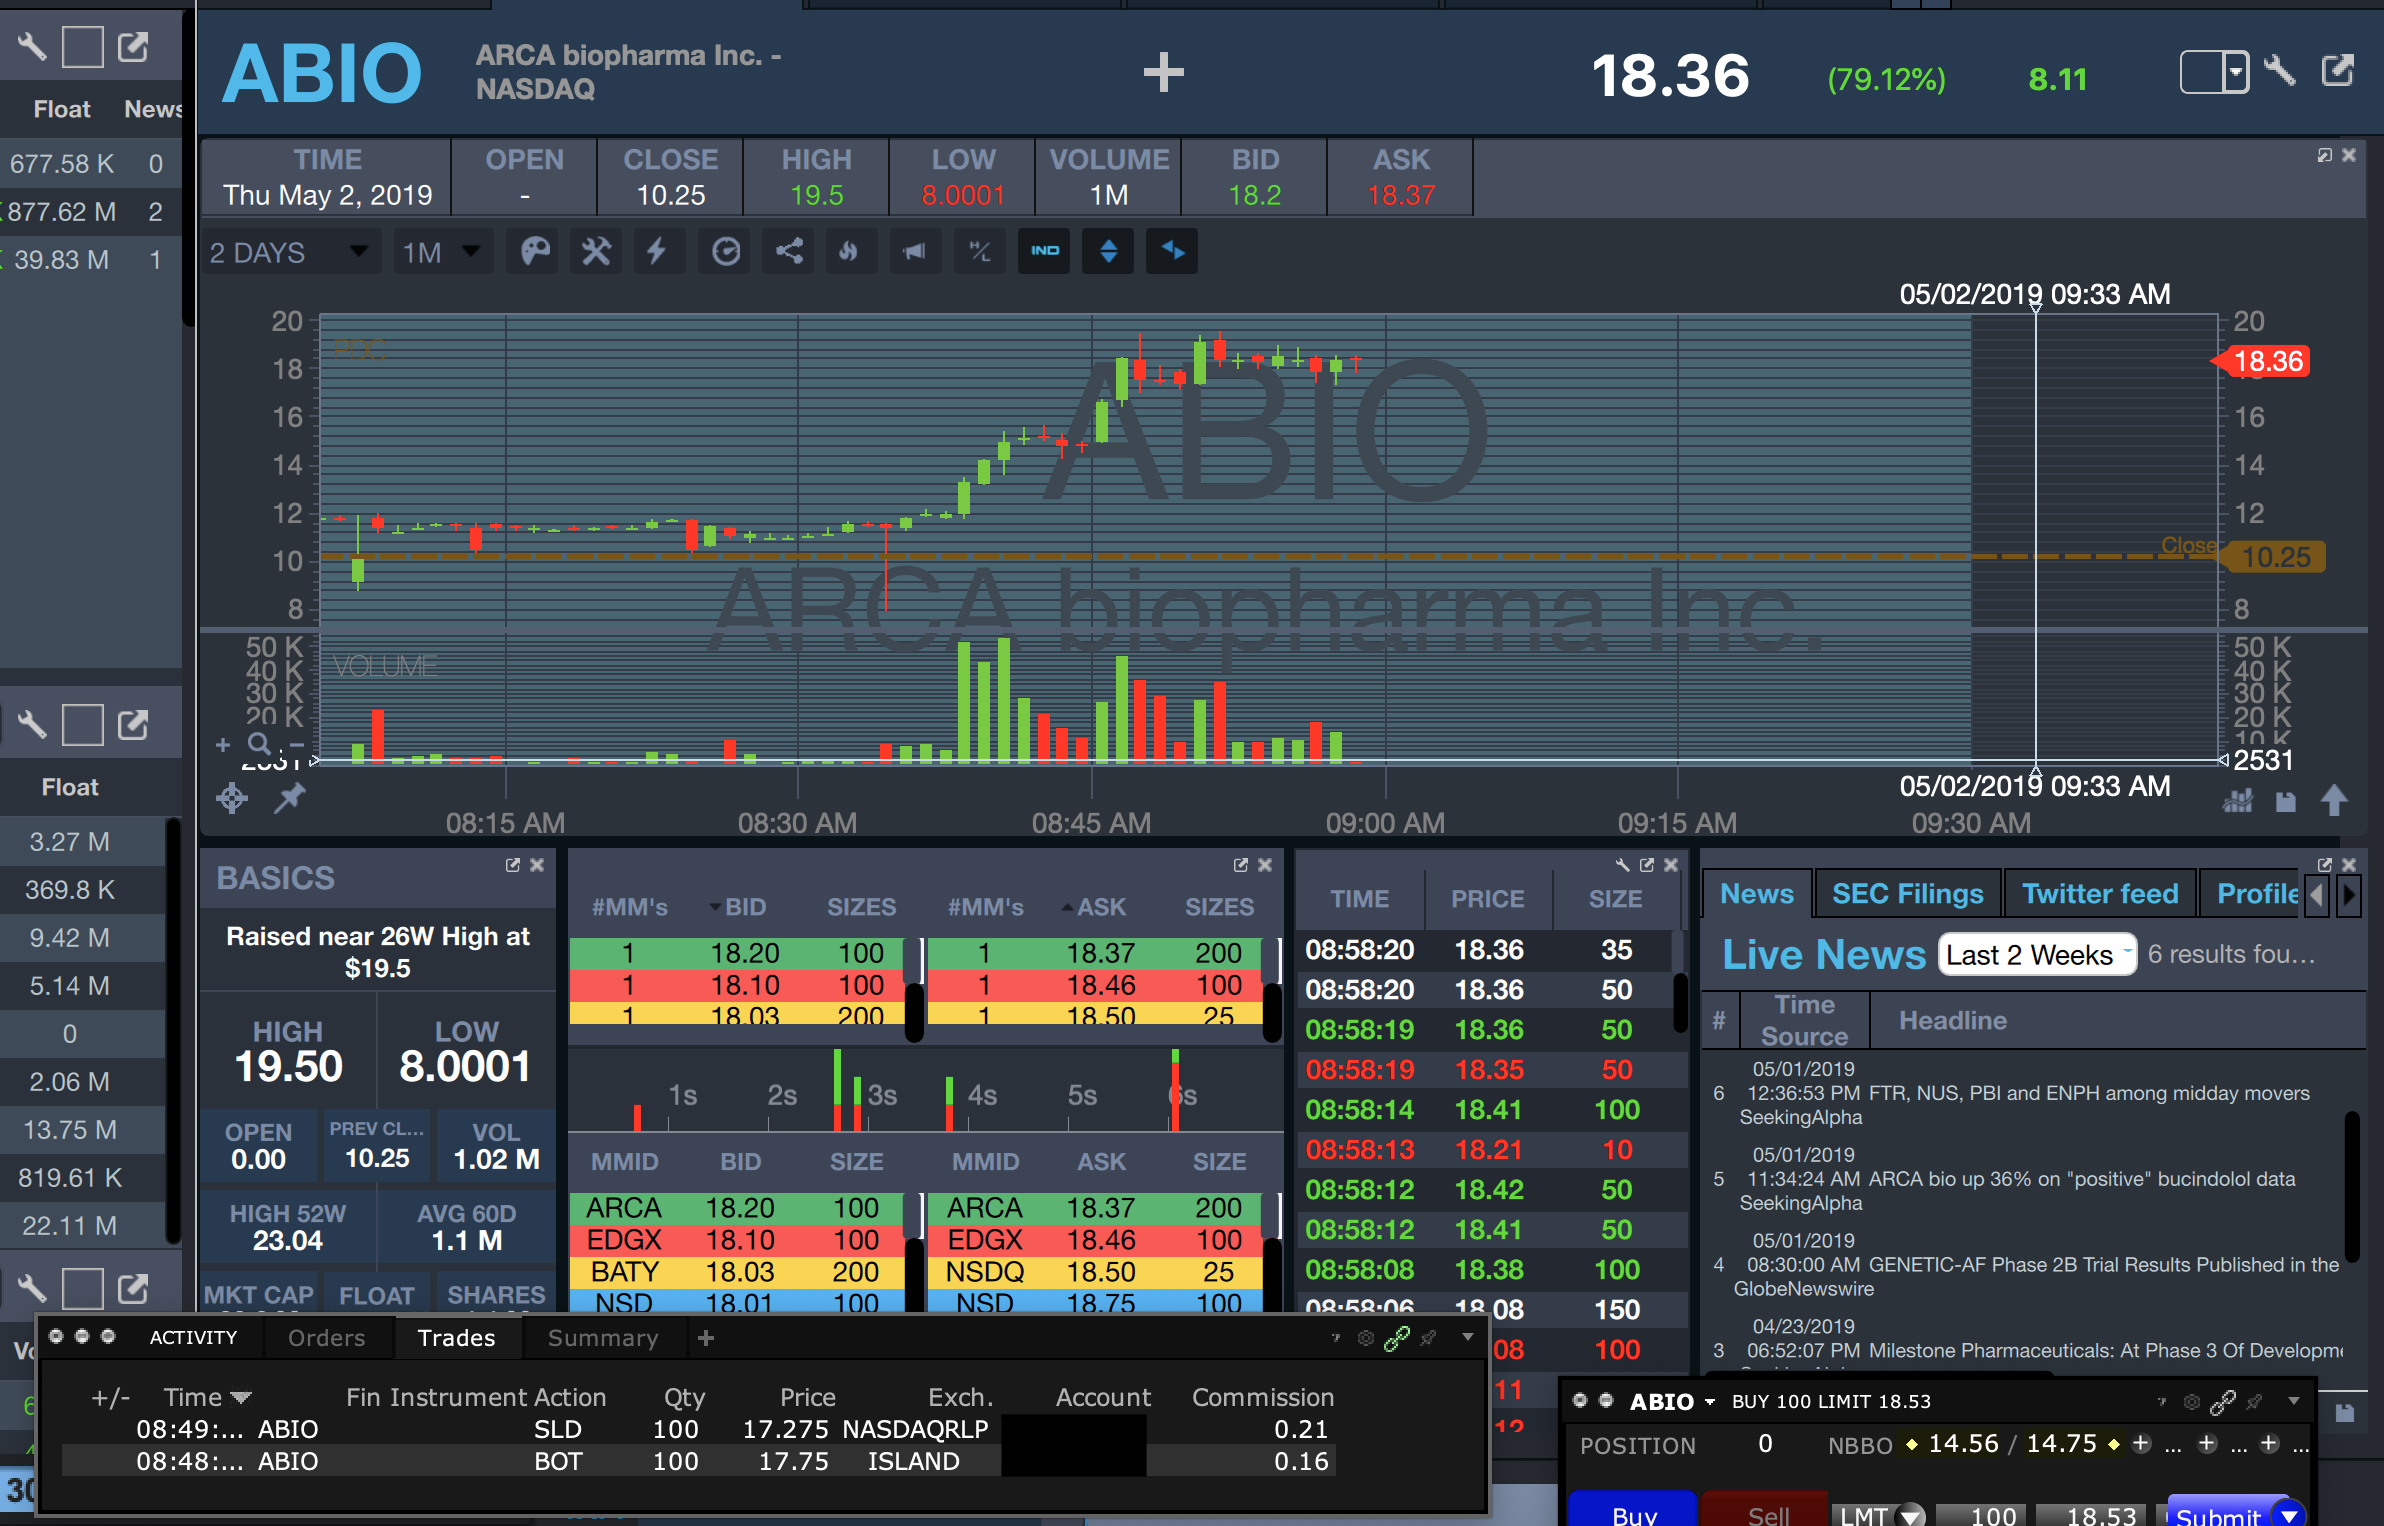
Task: Click the pushpin icon below chart
Action: pos(290,798)
